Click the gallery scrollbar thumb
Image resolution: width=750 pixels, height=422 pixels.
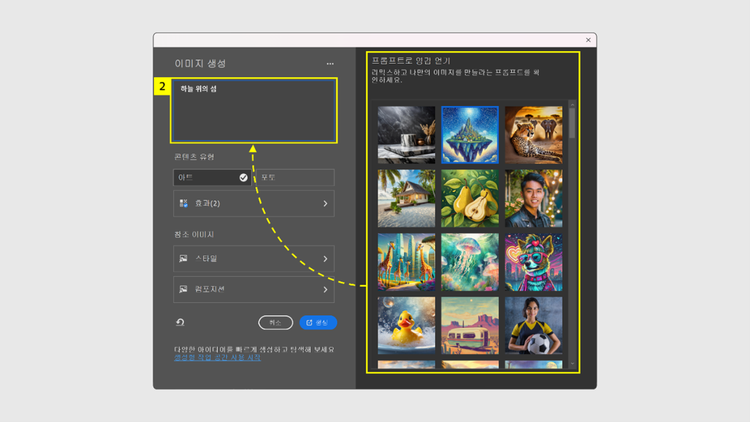572,123
